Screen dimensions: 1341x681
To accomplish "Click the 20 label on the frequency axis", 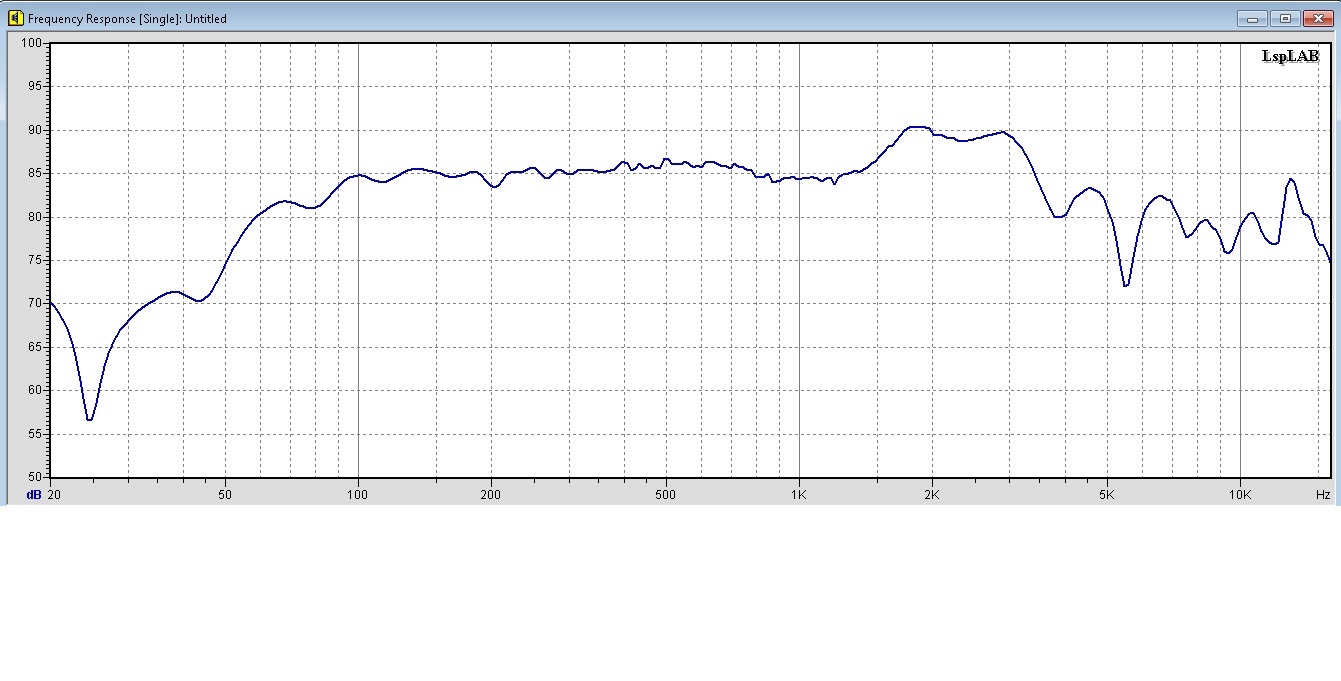I will pyautogui.click(x=54, y=495).
